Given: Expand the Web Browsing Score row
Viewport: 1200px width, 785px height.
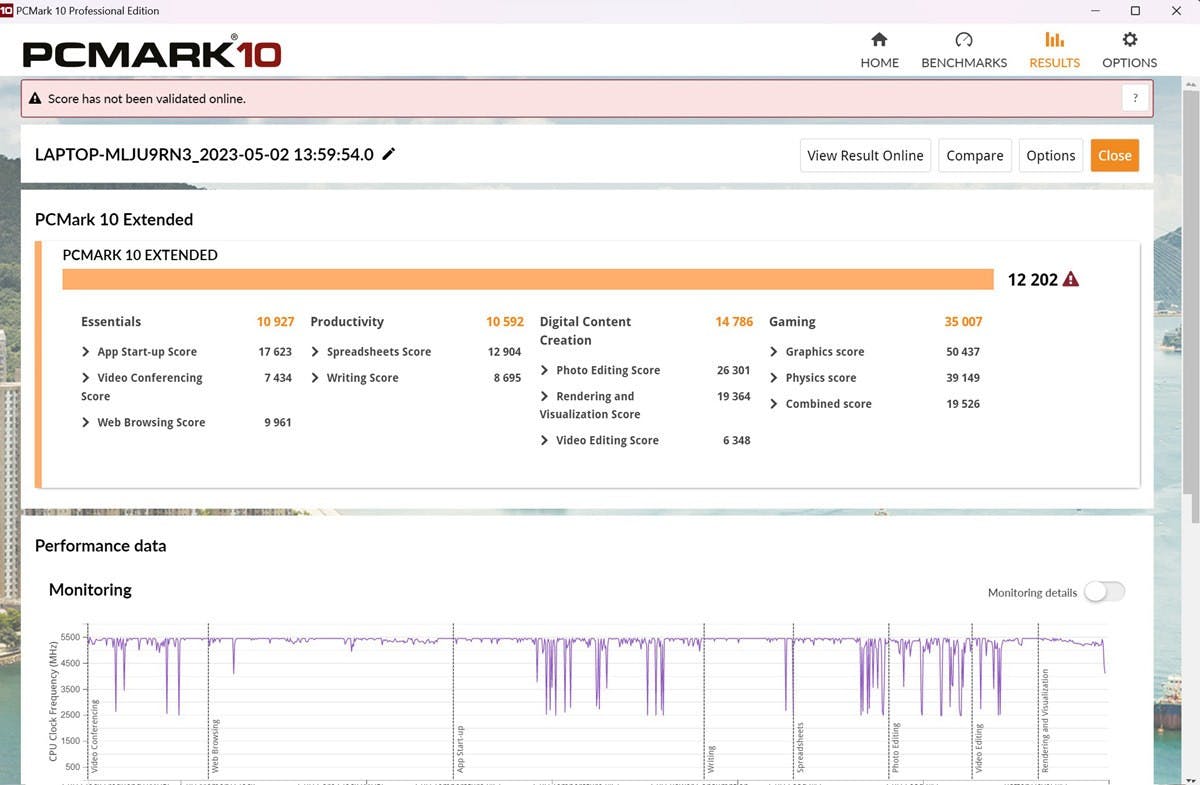Looking at the screenshot, I should (x=86, y=423).
